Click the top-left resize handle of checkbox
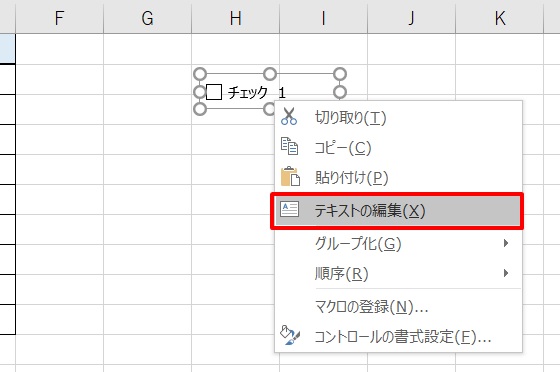The width and height of the screenshot is (560, 372). tap(200, 74)
